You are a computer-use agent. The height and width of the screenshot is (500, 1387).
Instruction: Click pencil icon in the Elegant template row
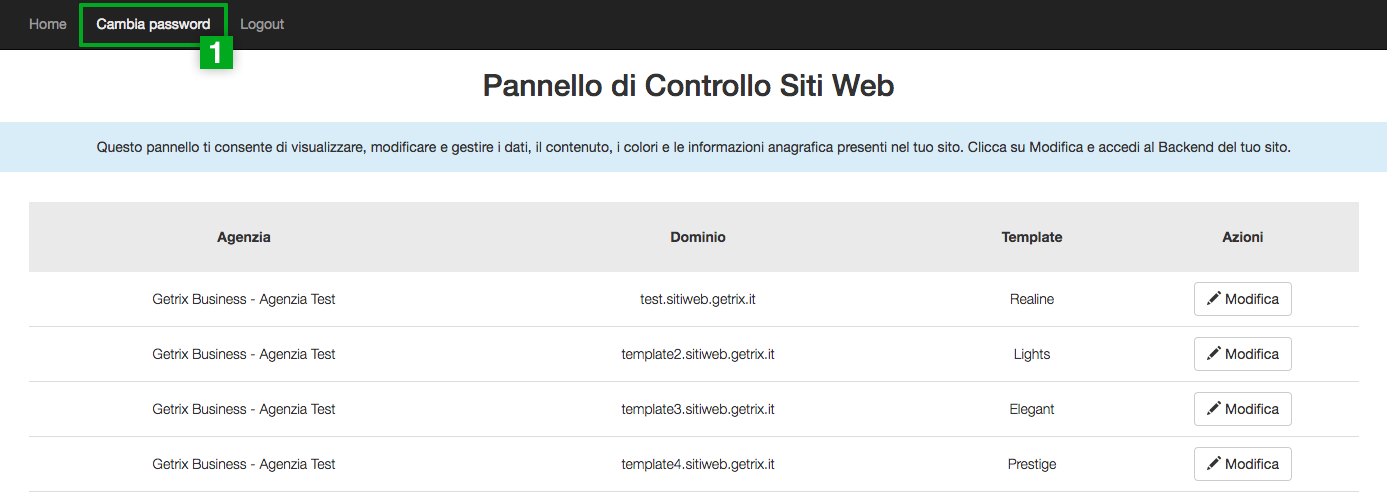pyautogui.click(x=1214, y=408)
